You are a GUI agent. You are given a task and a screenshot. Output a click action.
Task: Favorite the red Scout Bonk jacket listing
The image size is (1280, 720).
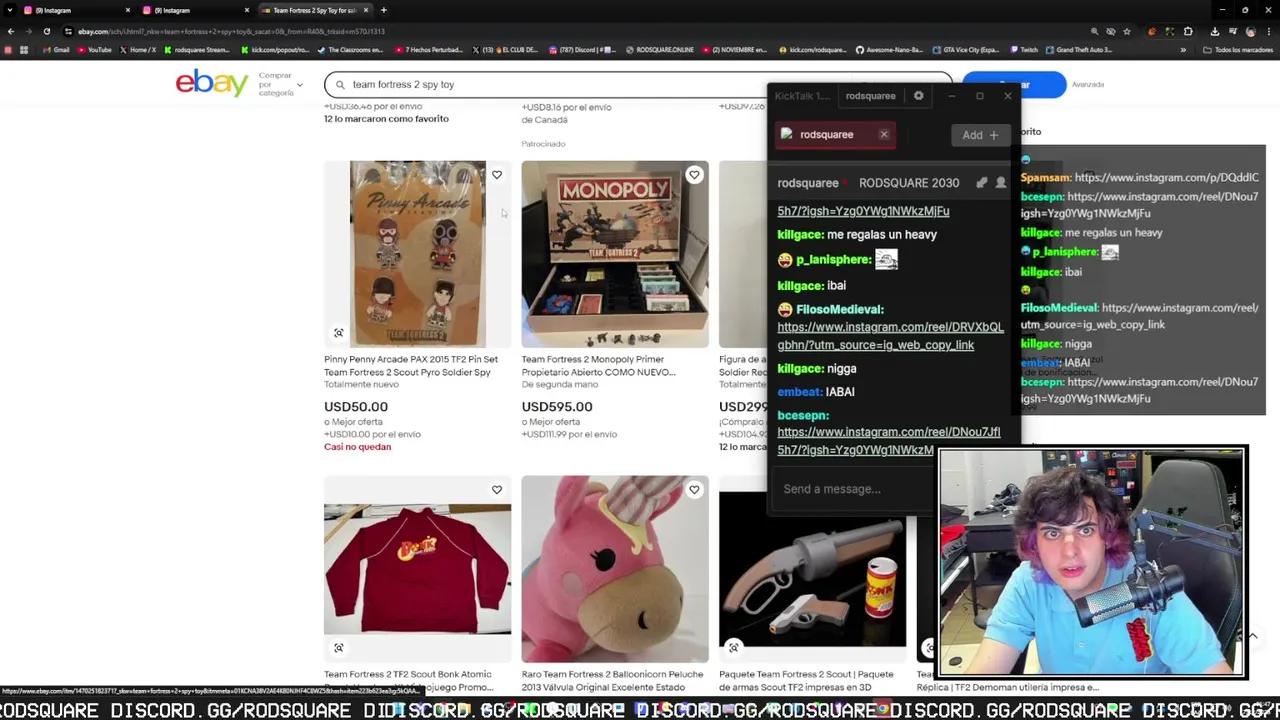(497, 490)
